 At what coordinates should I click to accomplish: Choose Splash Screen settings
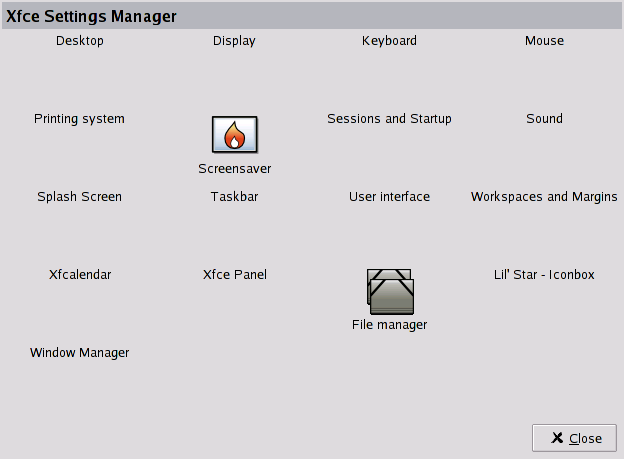point(80,197)
